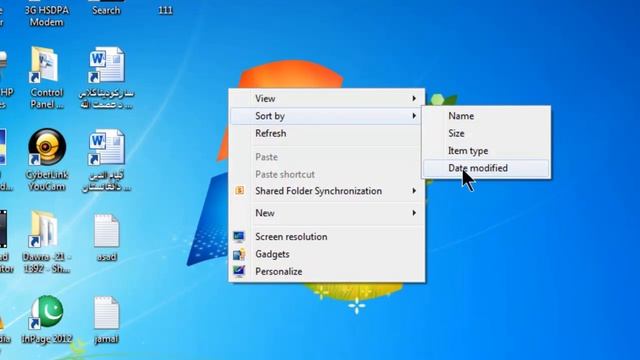This screenshot has width=640, height=360.
Task: Expand the New submenu arrow
Action: (414, 213)
